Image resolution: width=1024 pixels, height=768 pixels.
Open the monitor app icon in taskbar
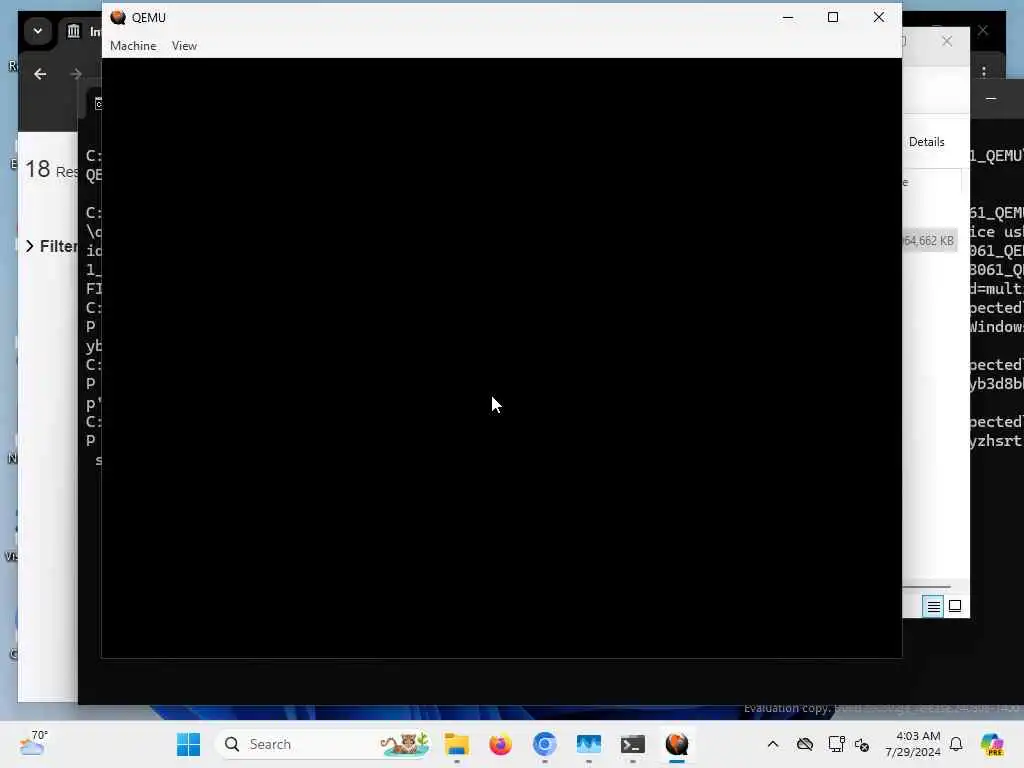(x=588, y=744)
